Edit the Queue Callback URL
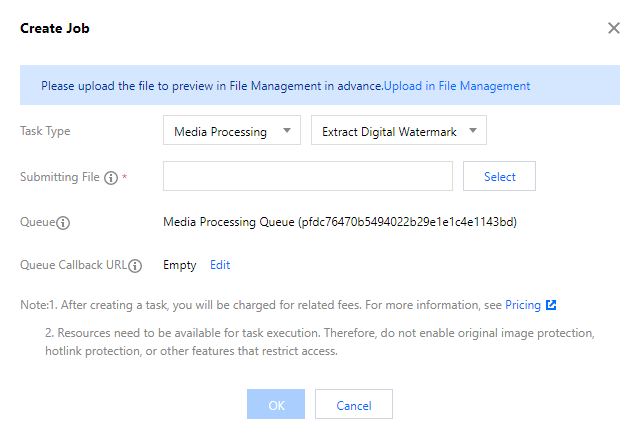This screenshot has height=437, width=640. pos(220,265)
